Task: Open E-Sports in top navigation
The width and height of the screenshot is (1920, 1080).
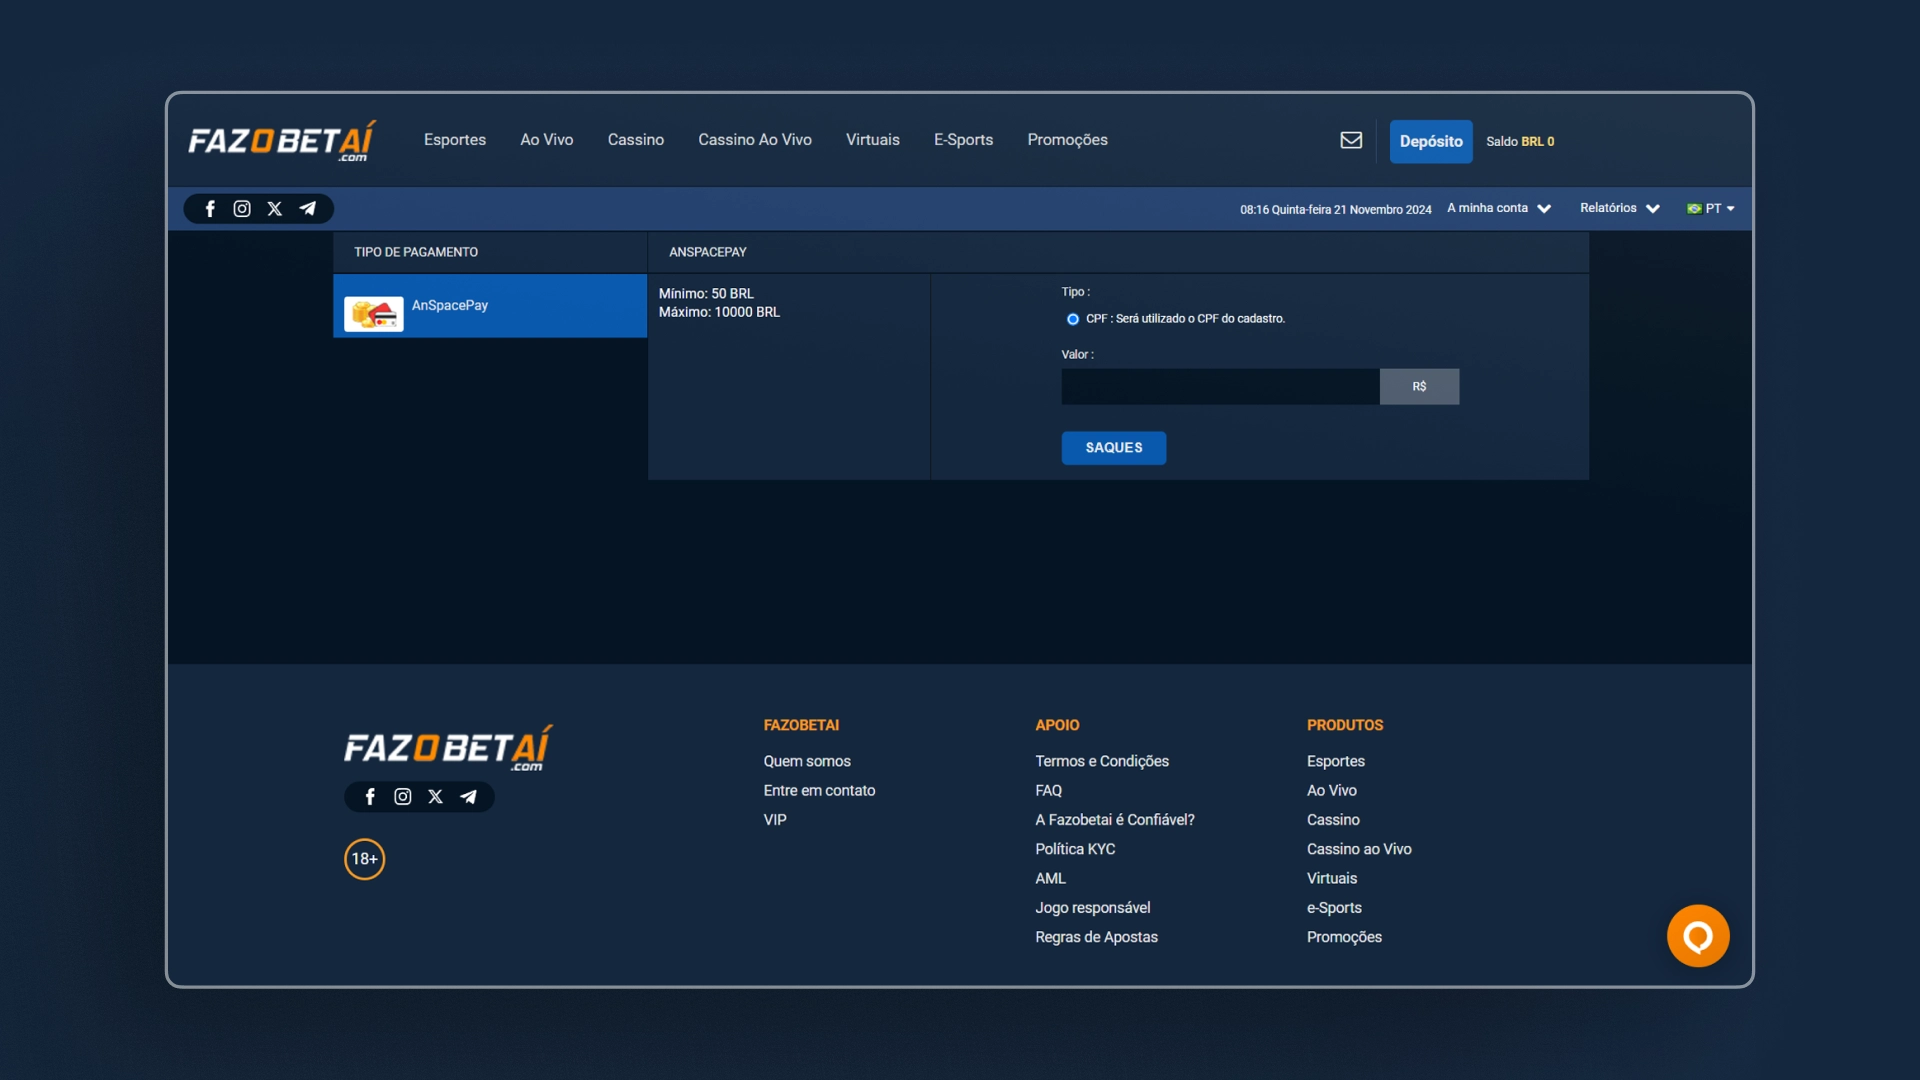Action: pos(964,140)
